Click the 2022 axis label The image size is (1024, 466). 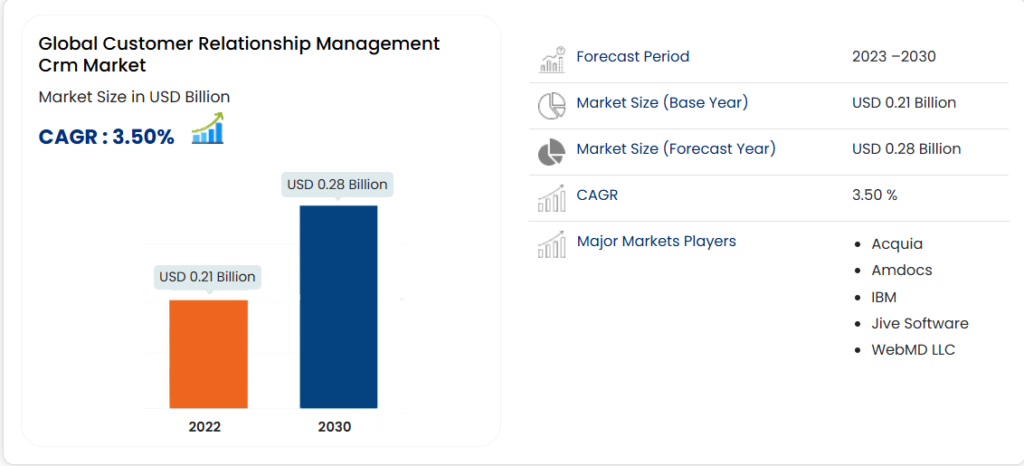tap(205, 427)
